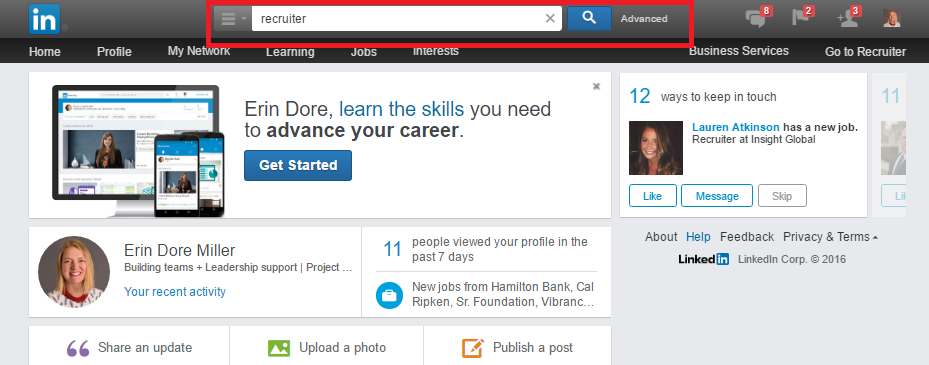
Task: Open Lauren Atkinson's profile link
Action: pos(735,127)
